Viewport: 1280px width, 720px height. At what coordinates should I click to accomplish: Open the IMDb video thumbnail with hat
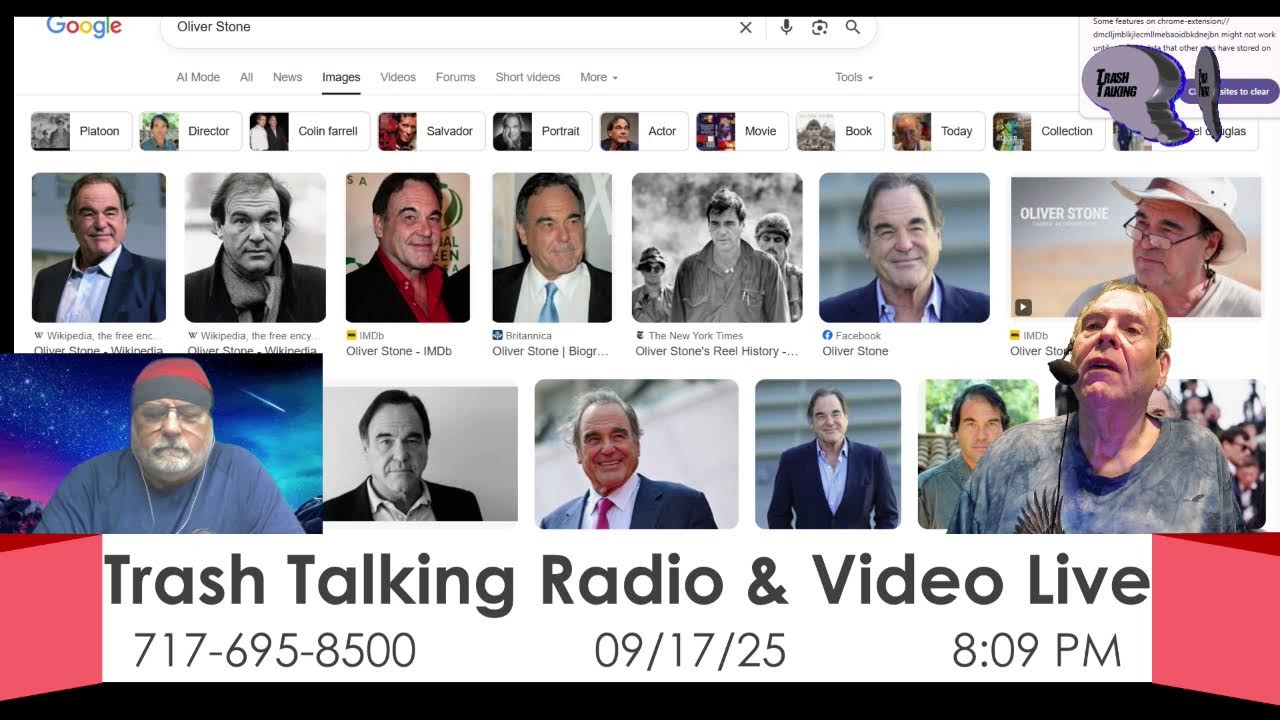(x=1136, y=248)
